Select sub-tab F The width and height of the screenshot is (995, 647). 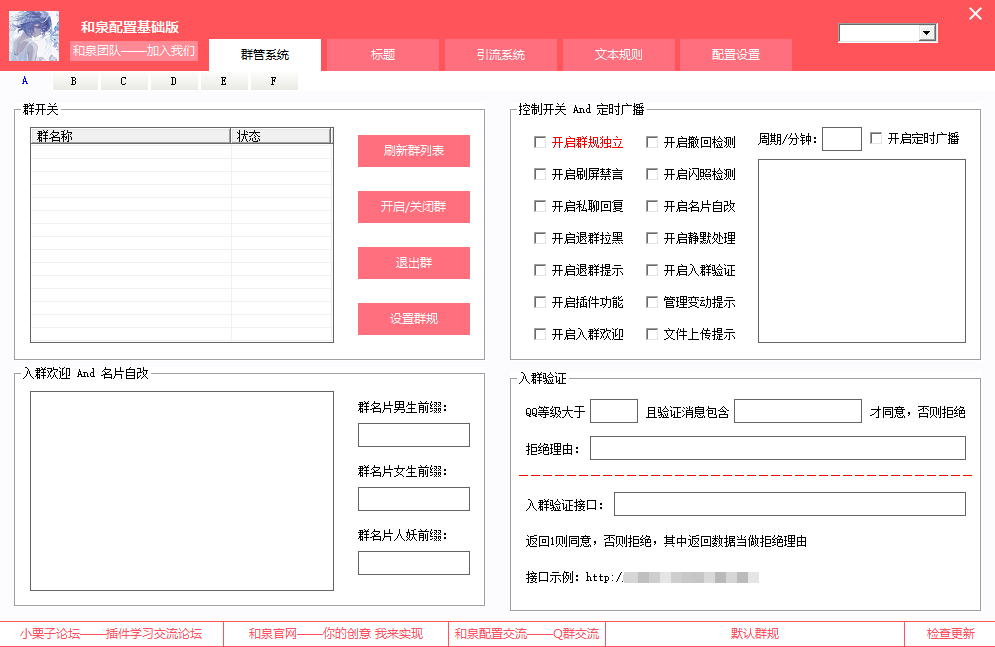click(274, 82)
